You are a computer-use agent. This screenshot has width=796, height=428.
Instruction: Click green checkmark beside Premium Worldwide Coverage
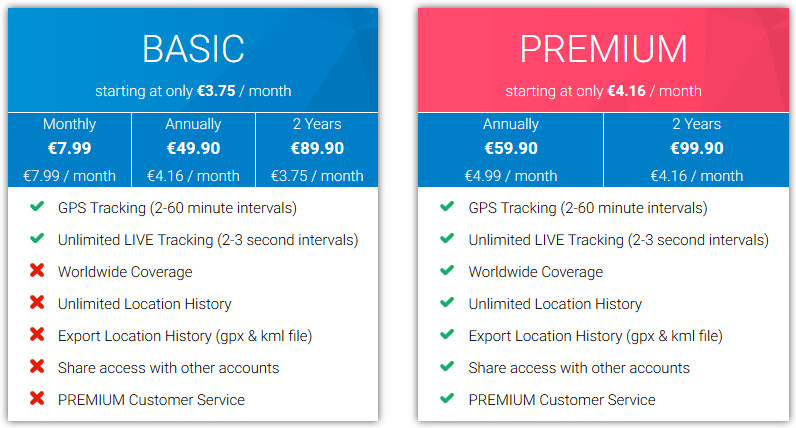tap(447, 271)
